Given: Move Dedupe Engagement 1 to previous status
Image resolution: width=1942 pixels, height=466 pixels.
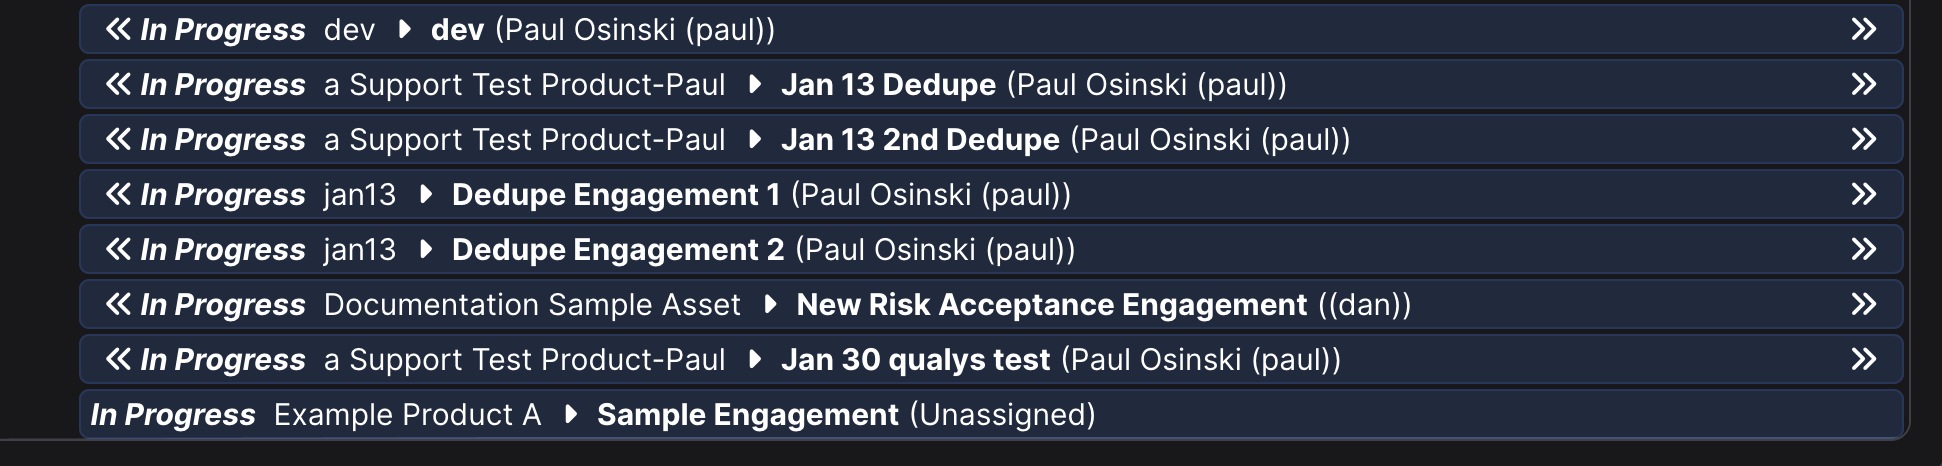Looking at the screenshot, I should (x=118, y=195).
